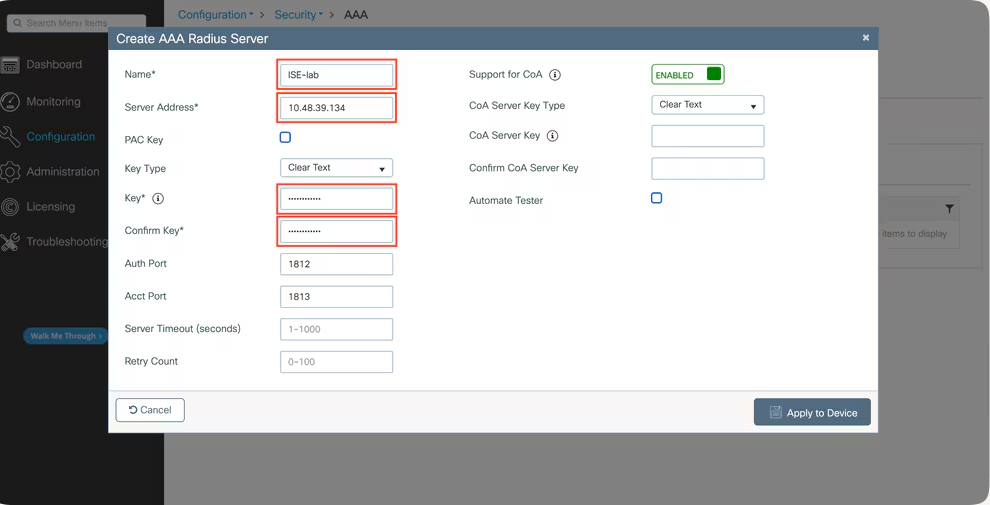This screenshot has height=505, width=990.
Task: Show info icon beside CoA Server Key
Action: [552, 136]
